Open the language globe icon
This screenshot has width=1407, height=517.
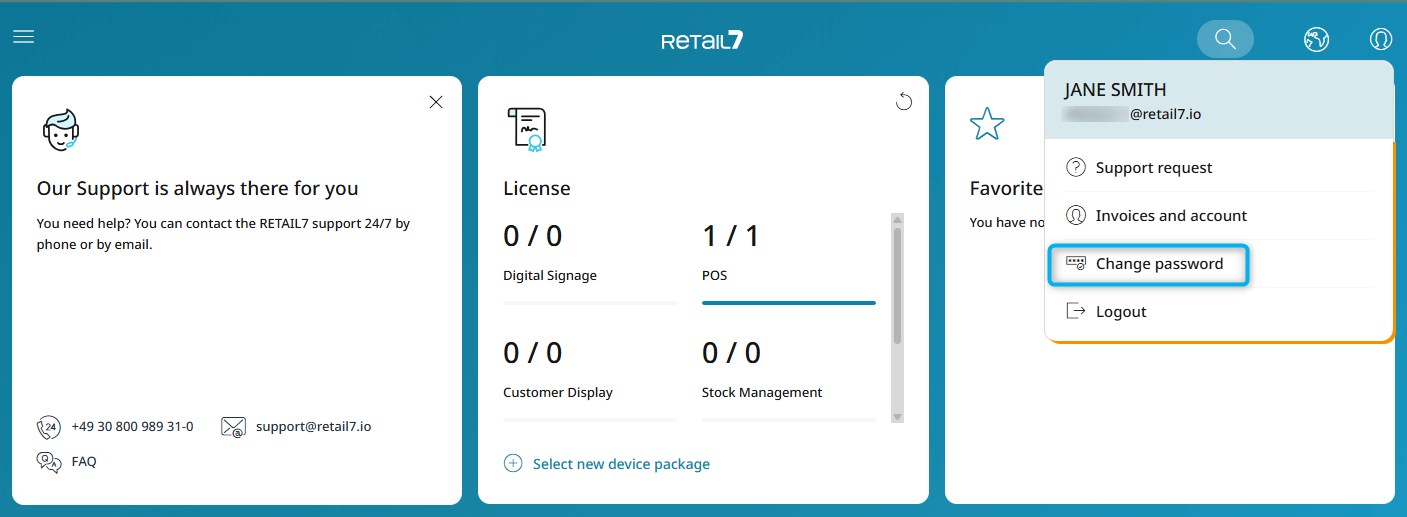click(1316, 40)
